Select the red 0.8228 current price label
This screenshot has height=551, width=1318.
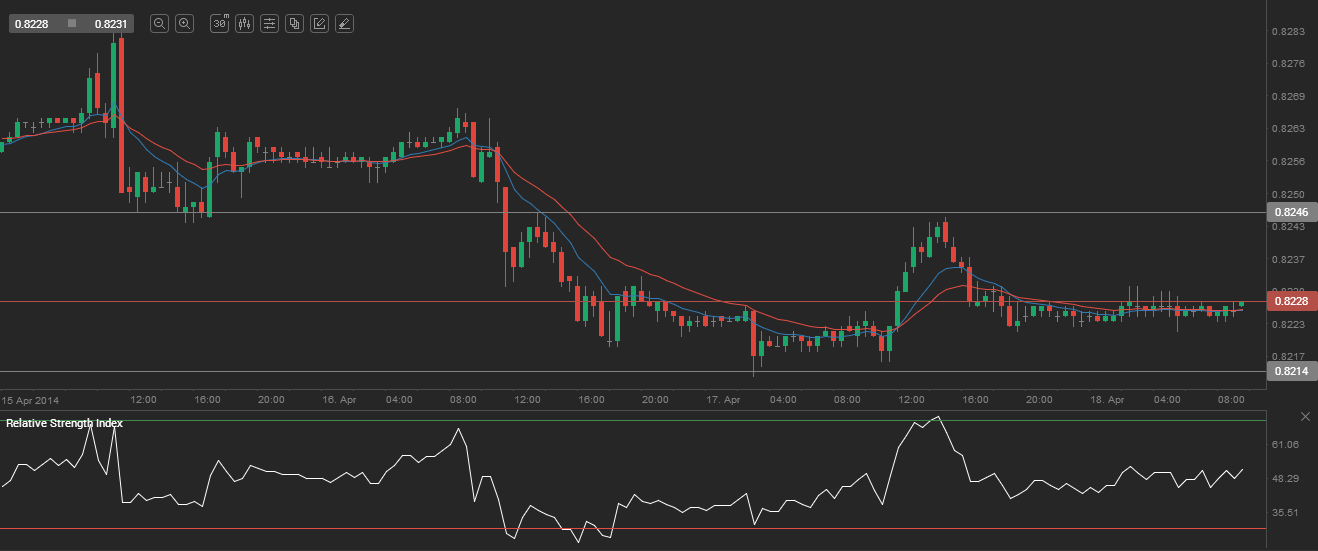[1290, 301]
